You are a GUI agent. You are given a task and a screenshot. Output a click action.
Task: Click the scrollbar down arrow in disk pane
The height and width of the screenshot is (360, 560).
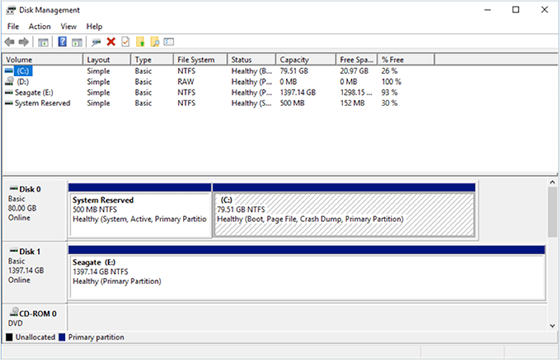click(x=552, y=325)
